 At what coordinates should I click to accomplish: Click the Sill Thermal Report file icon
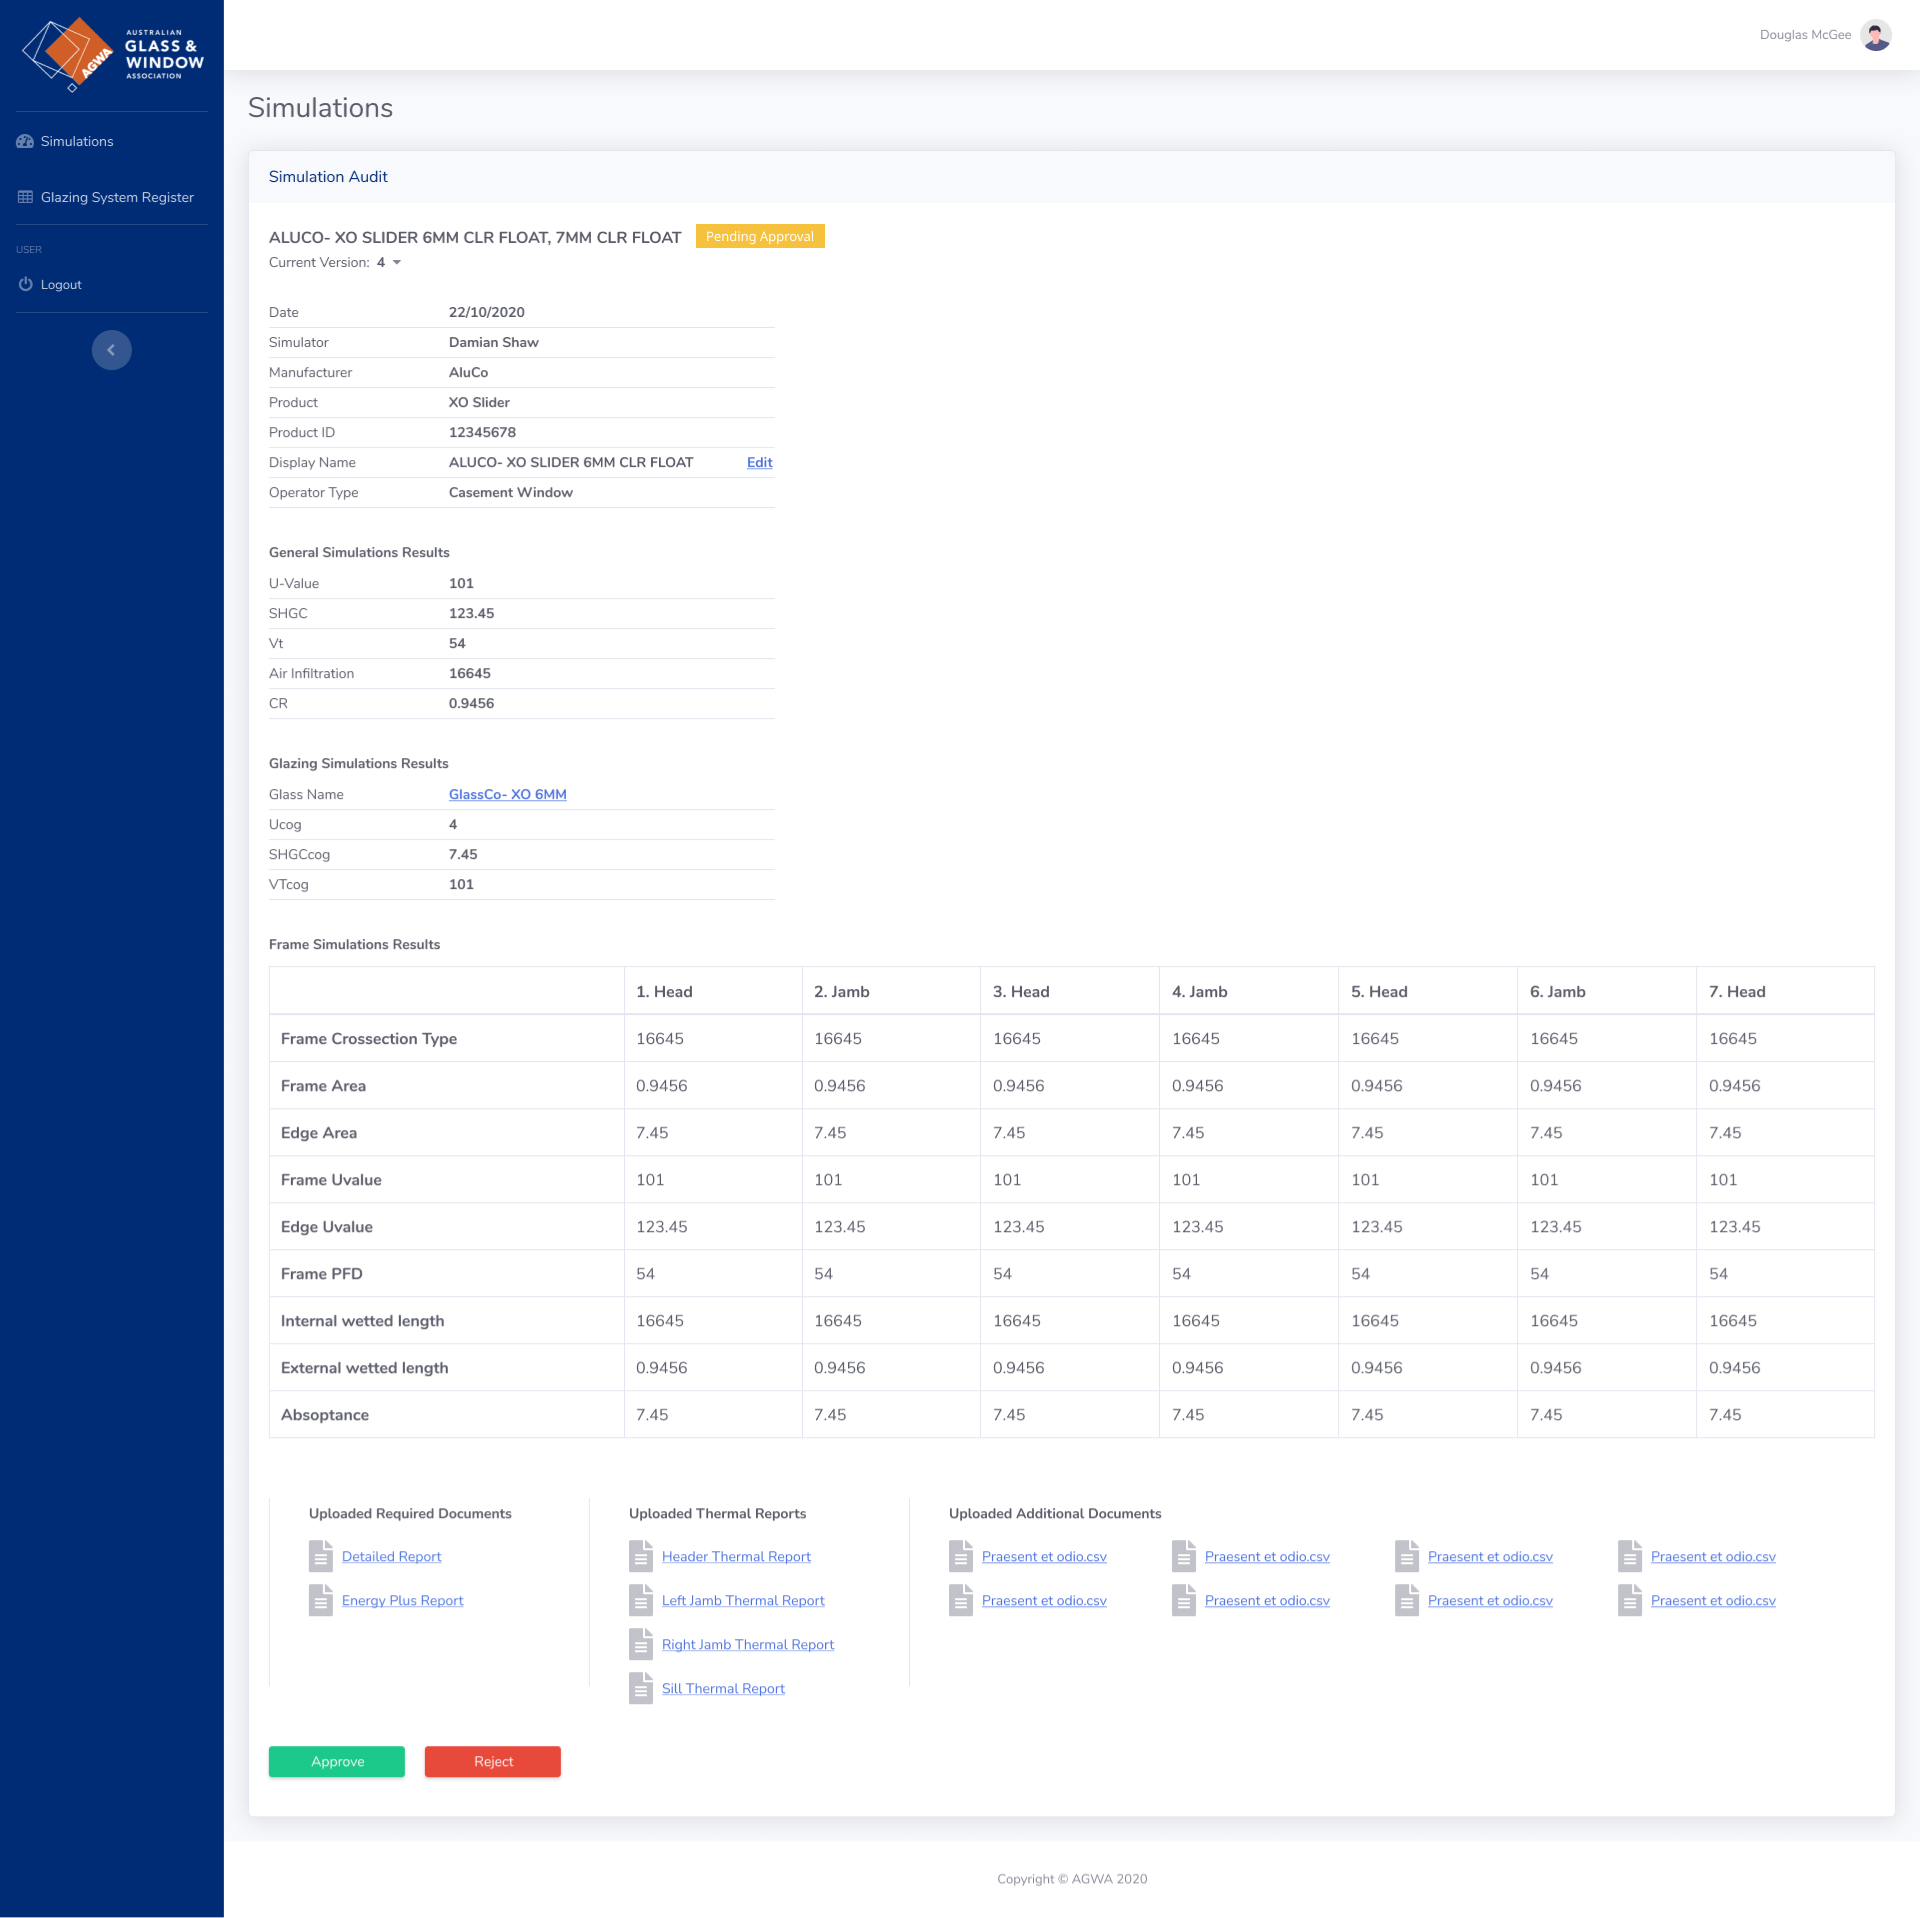641,1688
